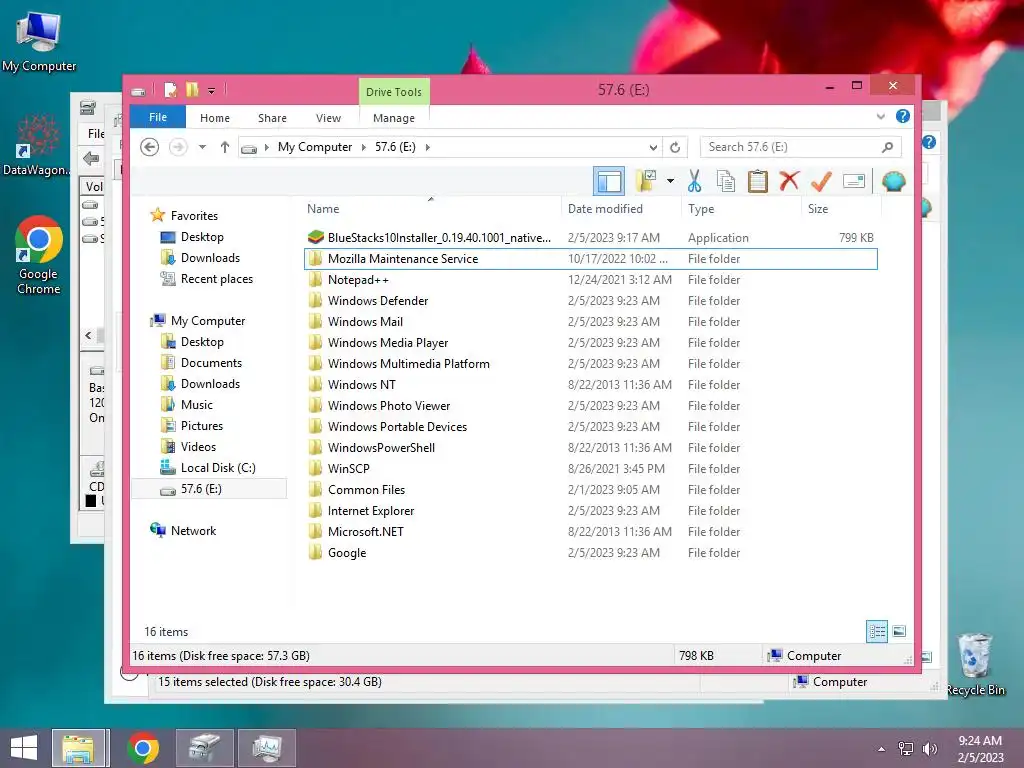Click the Properties quick access icon
The image size is (1024, 768).
pyautogui.click(x=170, y=90)
